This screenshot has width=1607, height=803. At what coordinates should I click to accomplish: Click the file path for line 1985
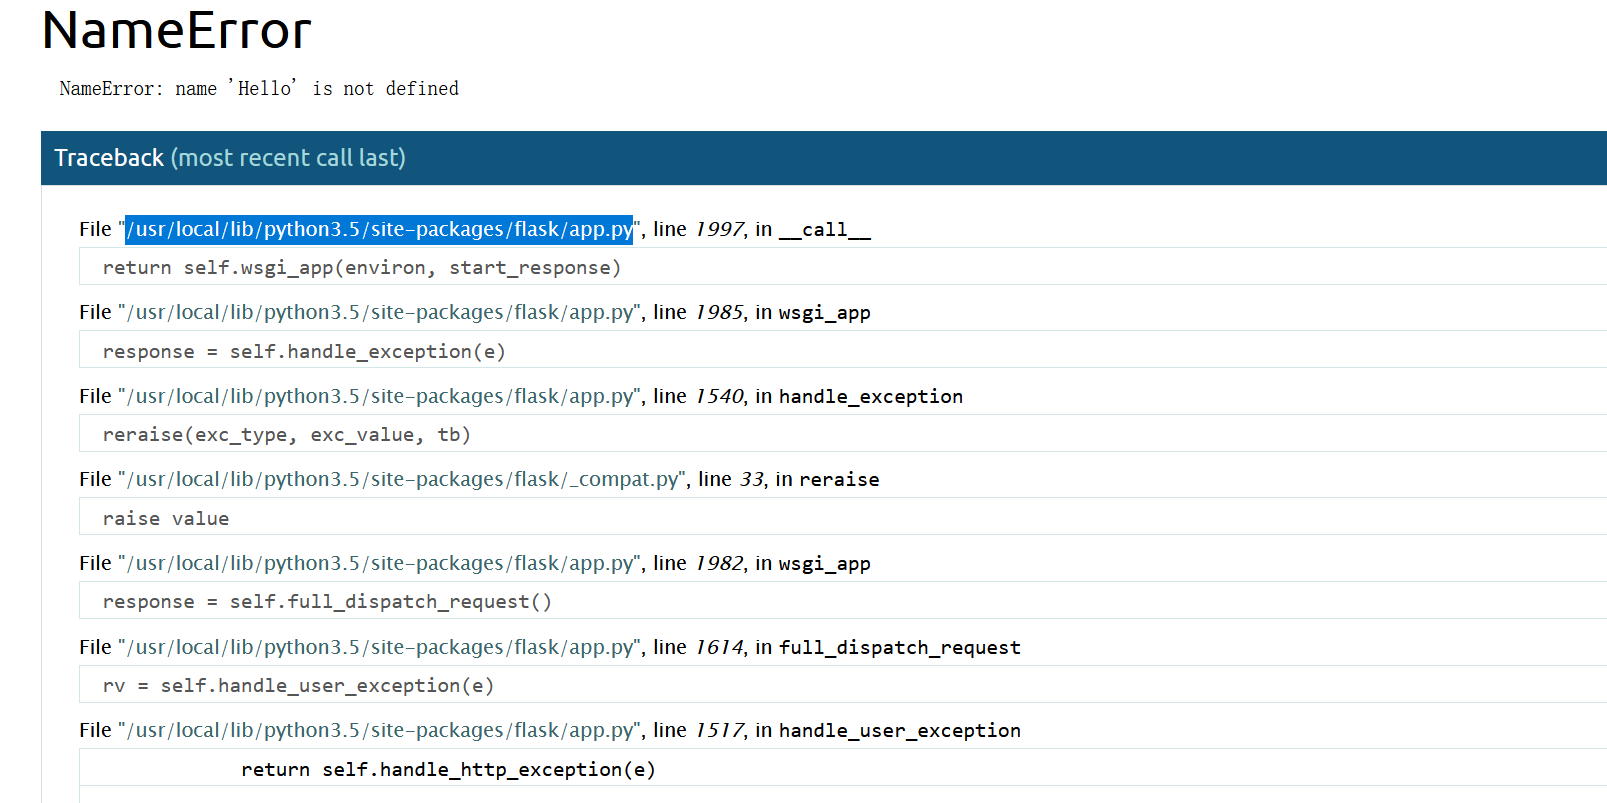[379, 313]
